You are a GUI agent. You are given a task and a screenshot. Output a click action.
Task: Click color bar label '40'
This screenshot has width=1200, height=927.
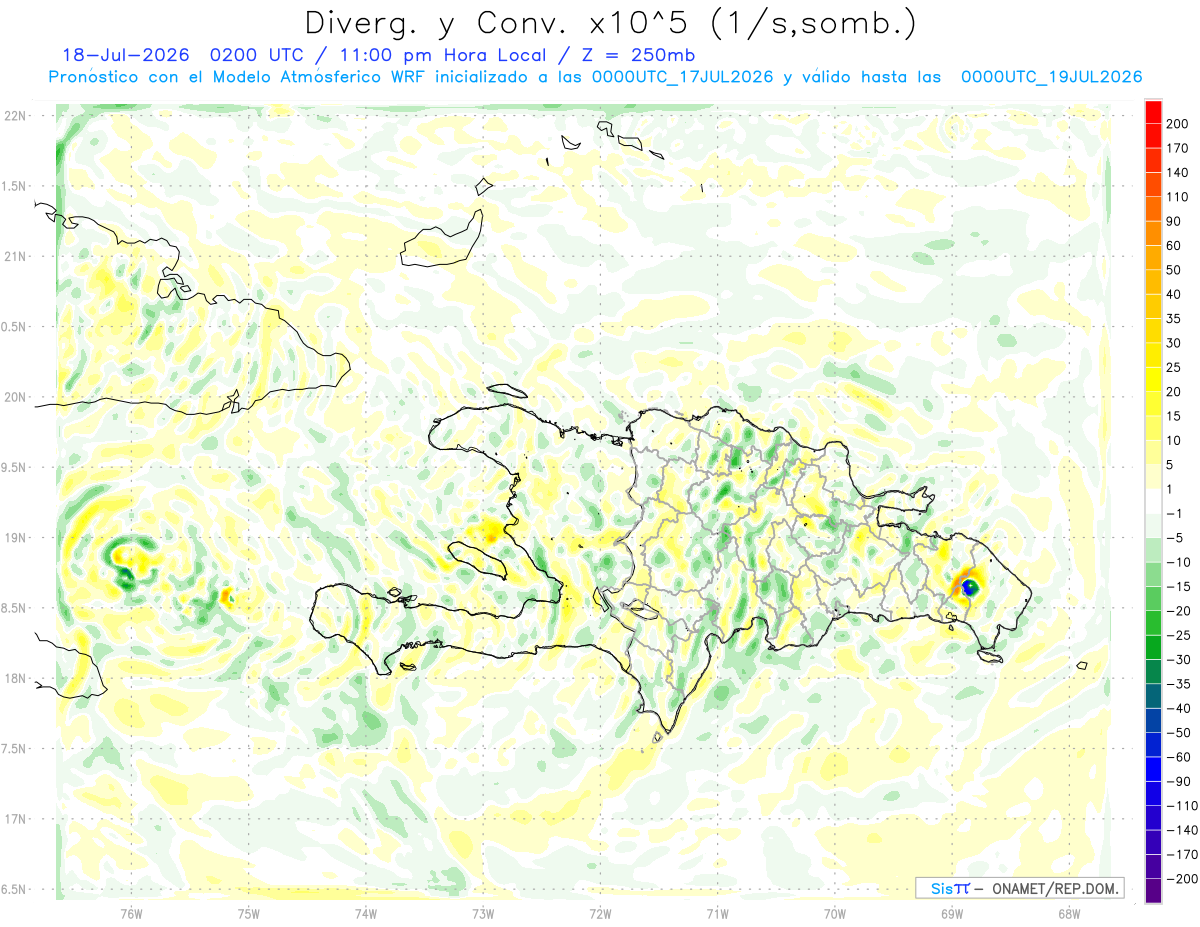point(1175,294)
